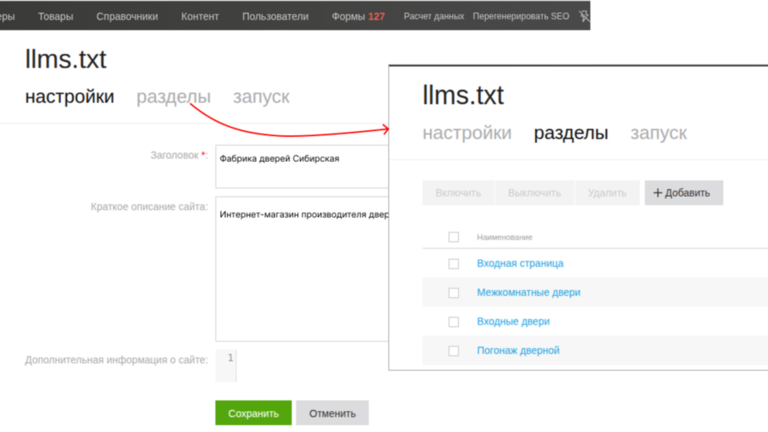Open the Формы 127 menu

coord(358,16)
